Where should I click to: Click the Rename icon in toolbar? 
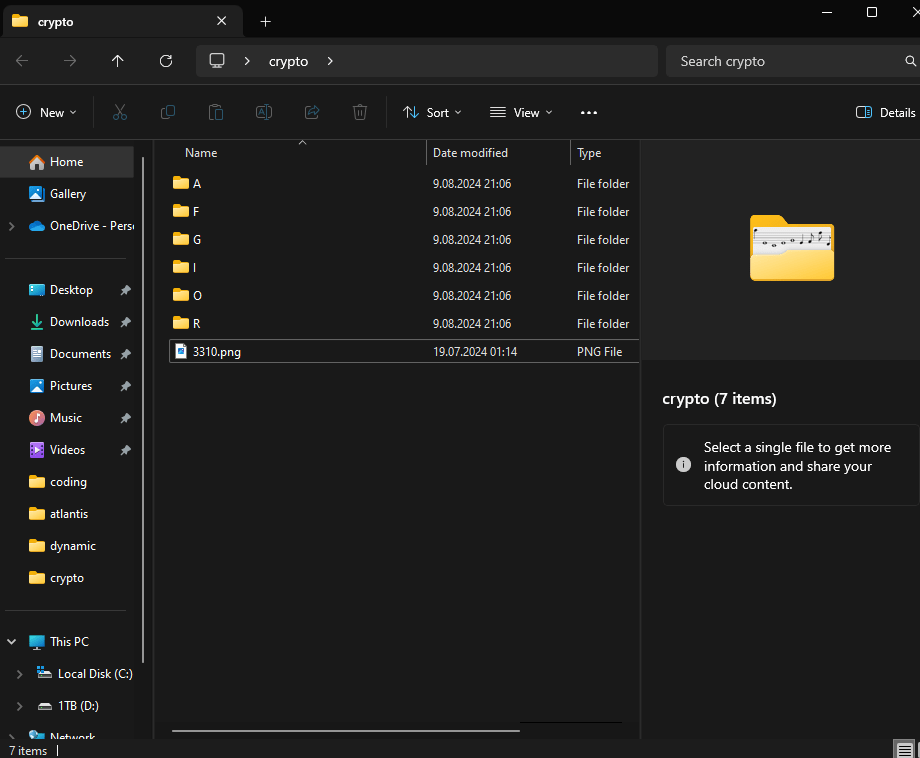pyautogui.click(x=264, y=113)
